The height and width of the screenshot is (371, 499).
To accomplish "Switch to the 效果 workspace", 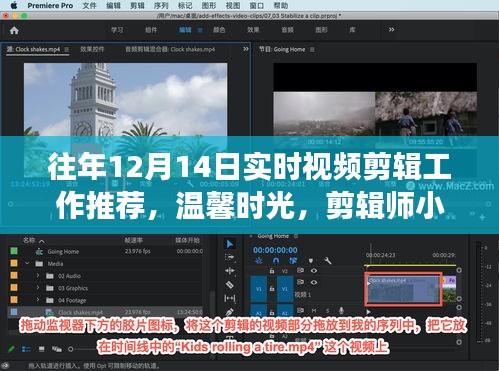I will [x=253, y=30].
